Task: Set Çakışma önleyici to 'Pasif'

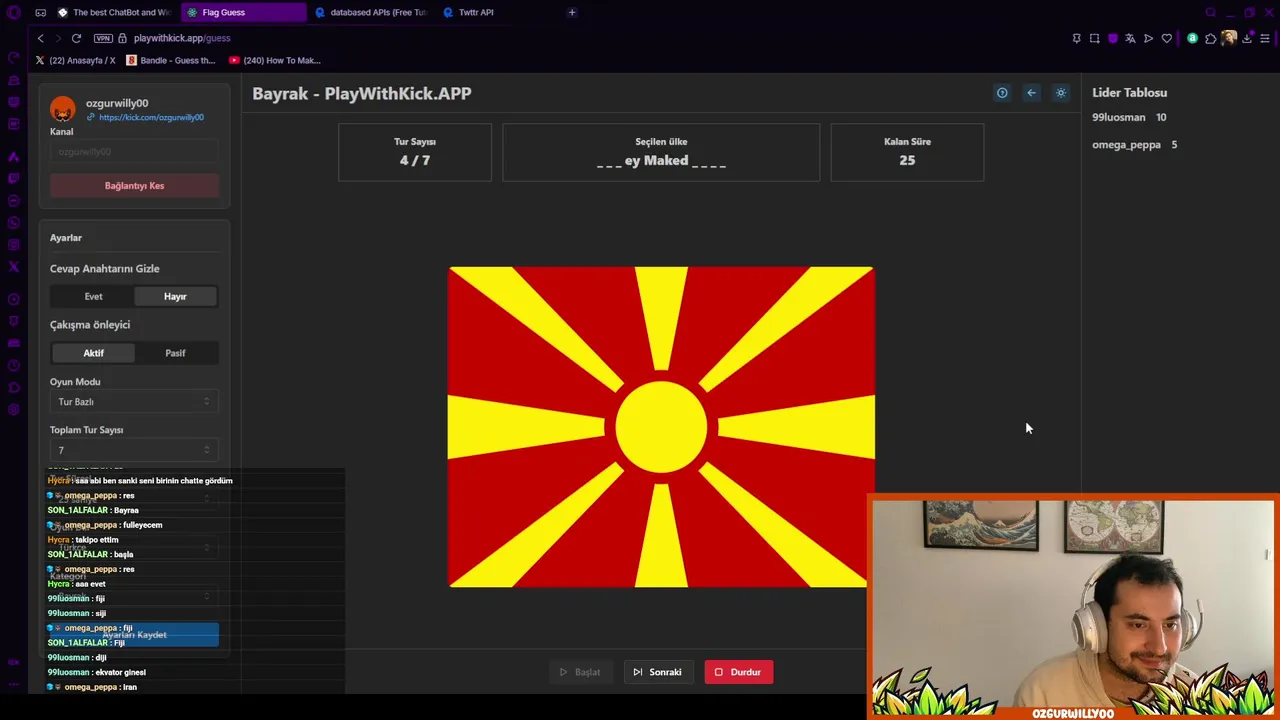Action: (175, 353)
